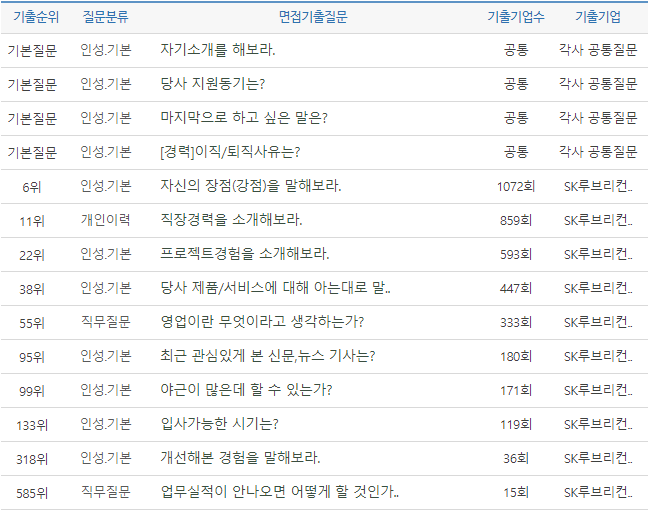
Task: Open the question '당사 지원동기는?'
Action: pyautogui.click(x=212, y=84)
